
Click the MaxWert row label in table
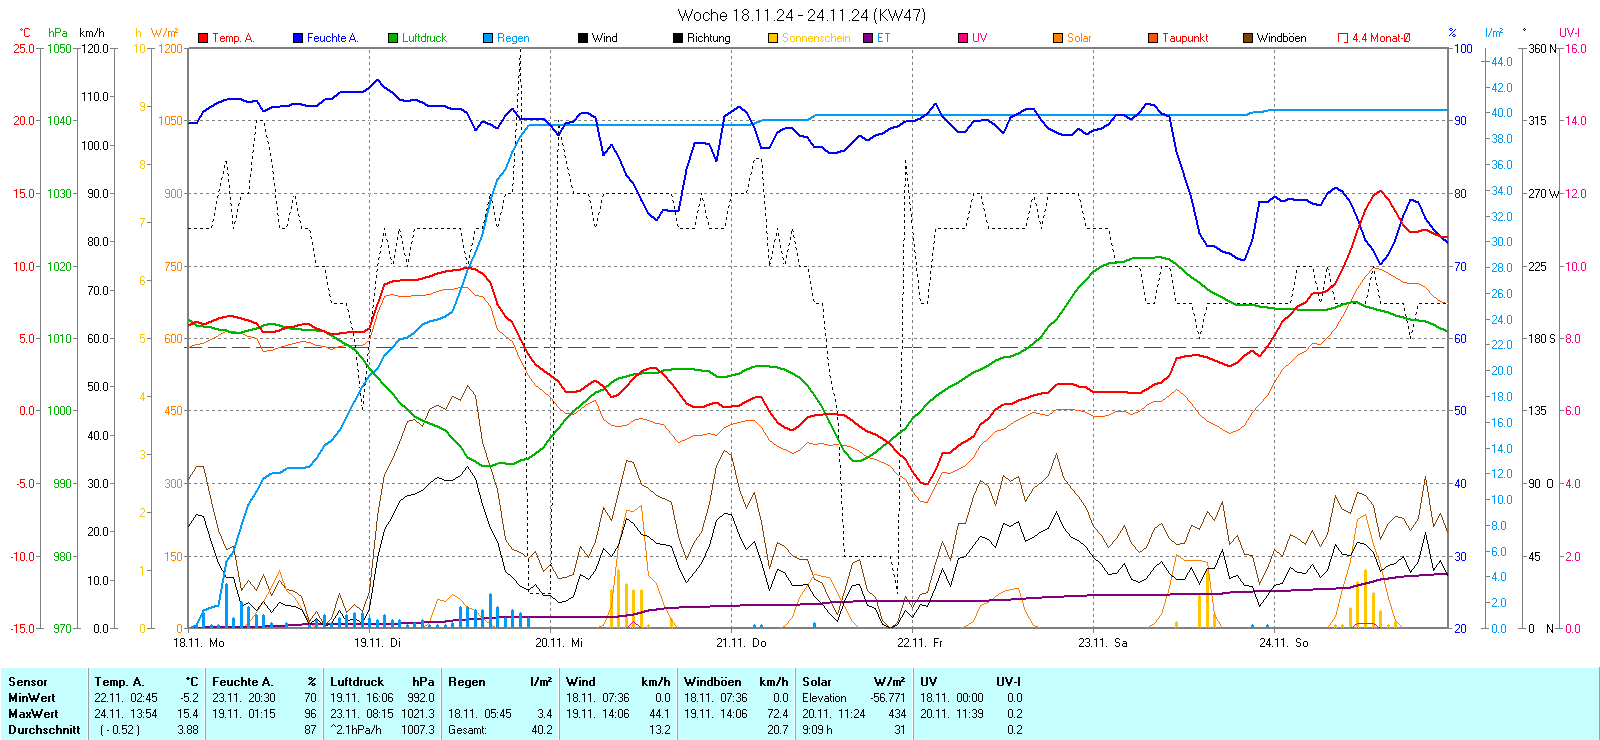coord(33,714)
